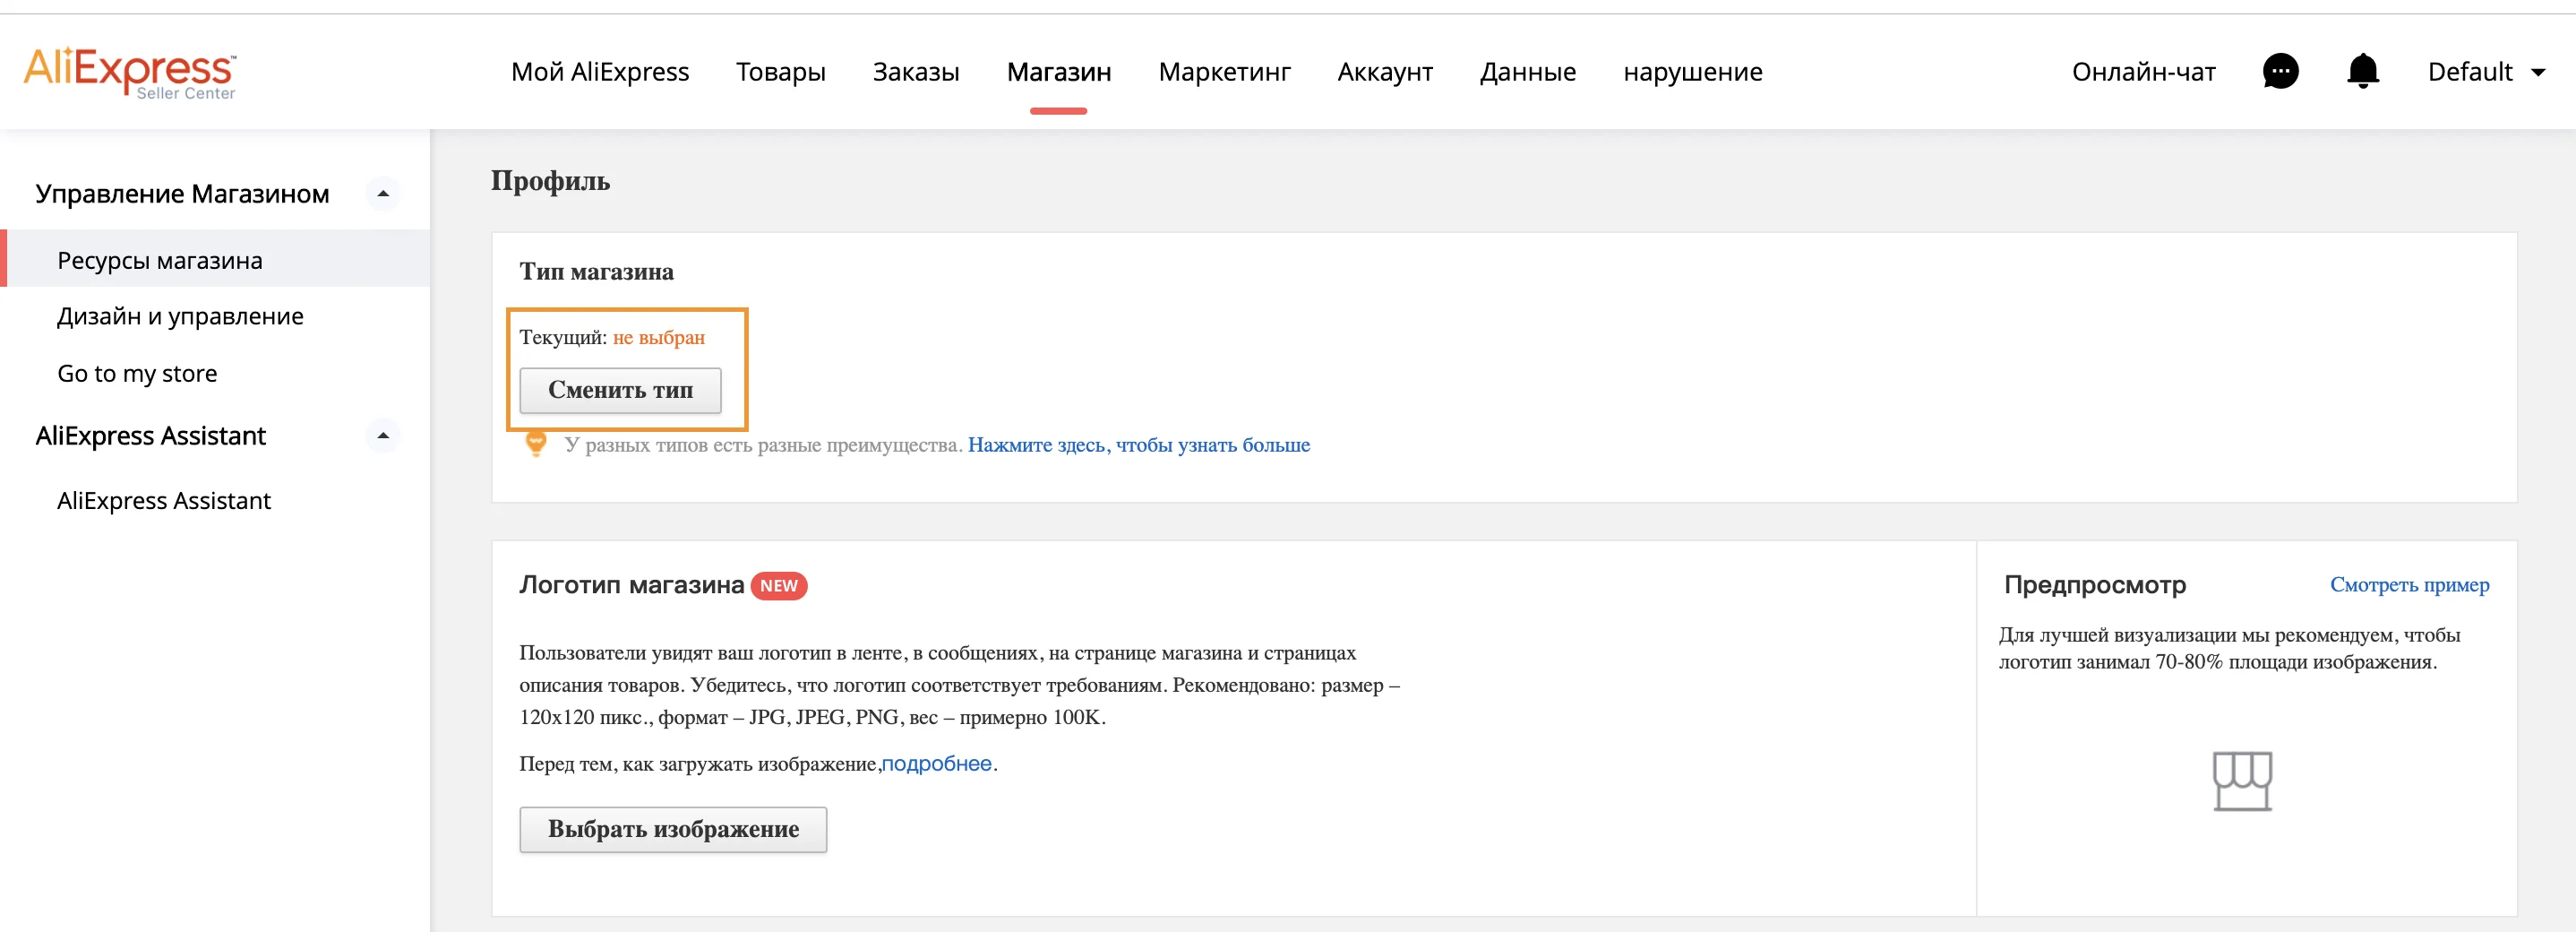This screenshot has width=2576, height=932.
Task: Select the Магазин menu item
Action: pos(1059,72)
